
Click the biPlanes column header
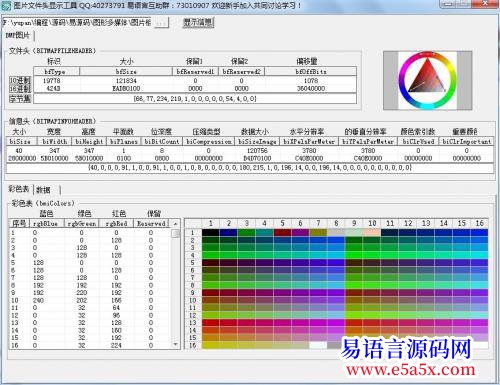pos(124,142)
